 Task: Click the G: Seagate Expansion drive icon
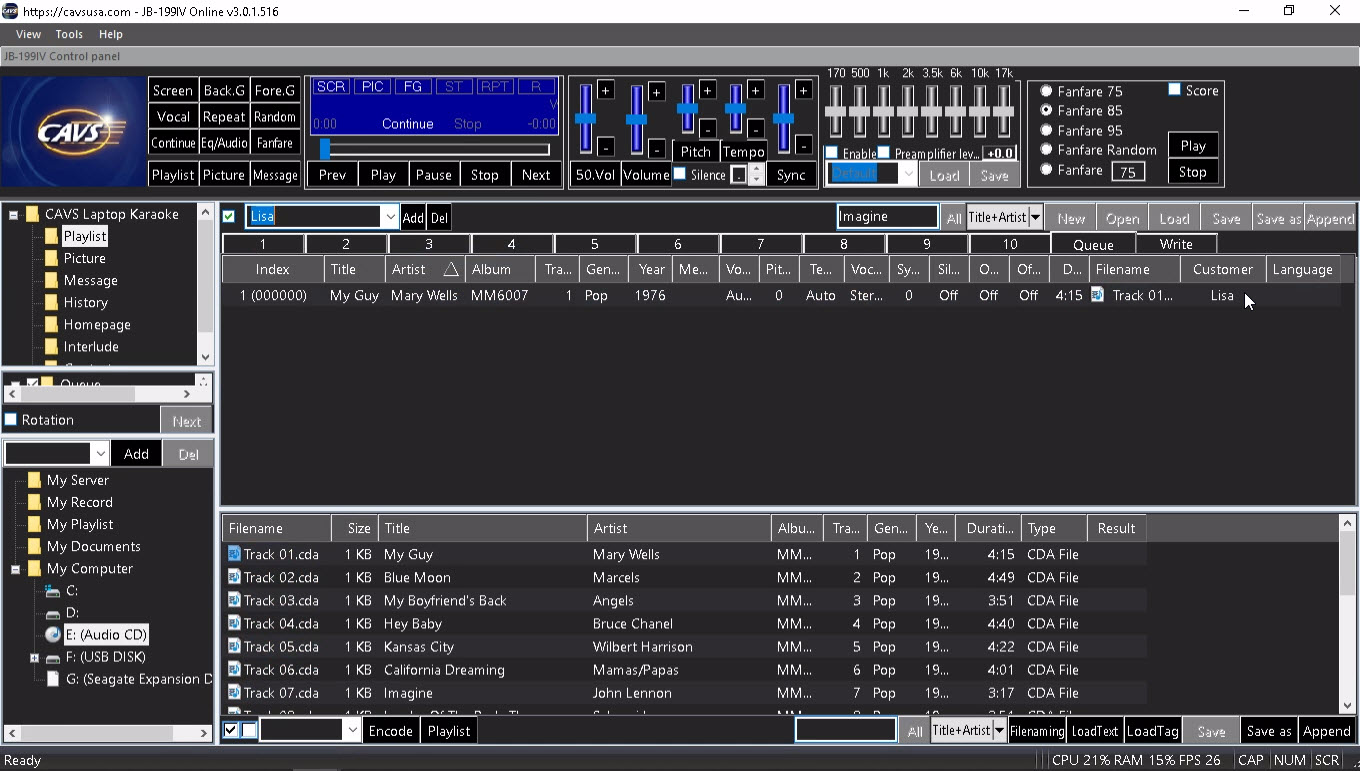coord(53,678)
